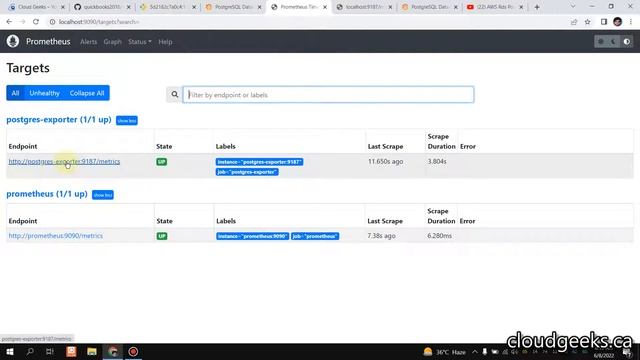The width and height of the screenshot is (640, 360).
Task: Switch to dark theme moon icon
Action: 613,42
